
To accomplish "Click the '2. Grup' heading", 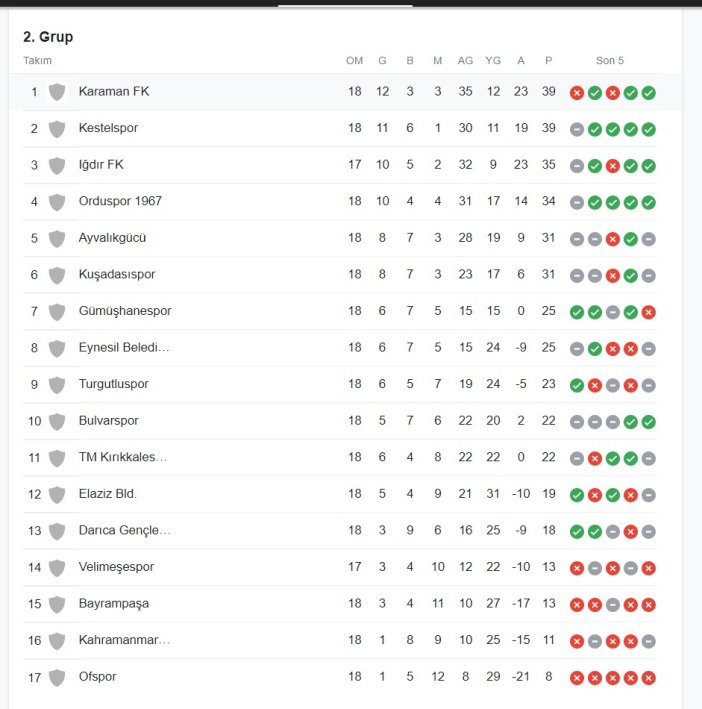I will pos(48,37).
